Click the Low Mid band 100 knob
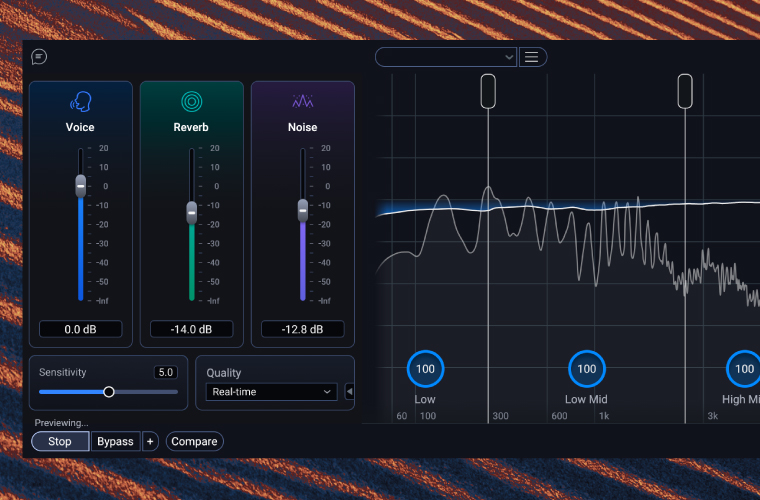 point(586,369)
